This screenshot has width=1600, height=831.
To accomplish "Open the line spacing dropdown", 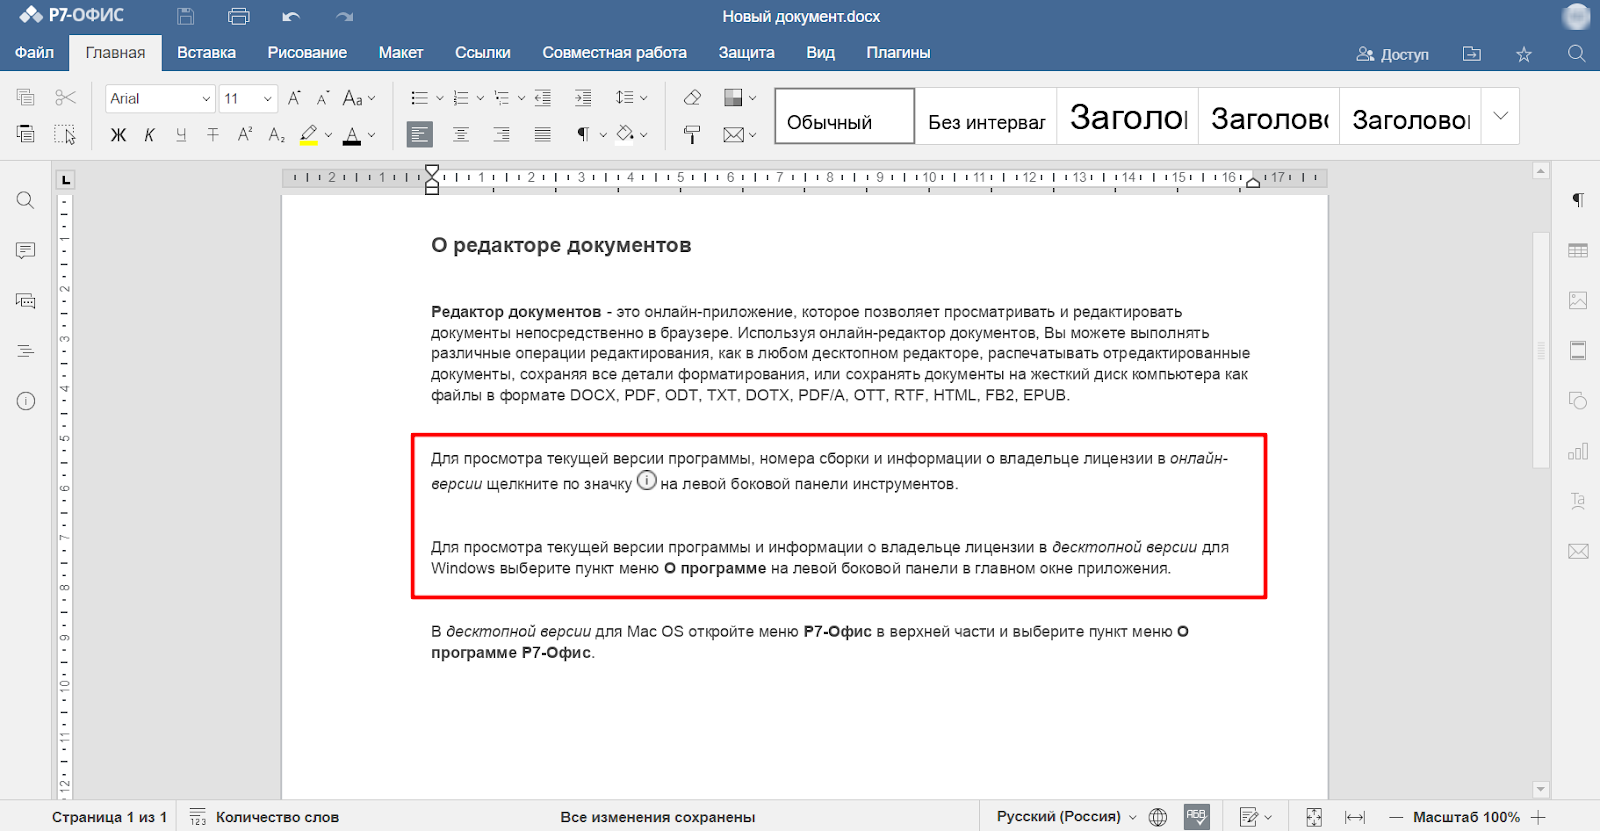I will coord(632,98).
